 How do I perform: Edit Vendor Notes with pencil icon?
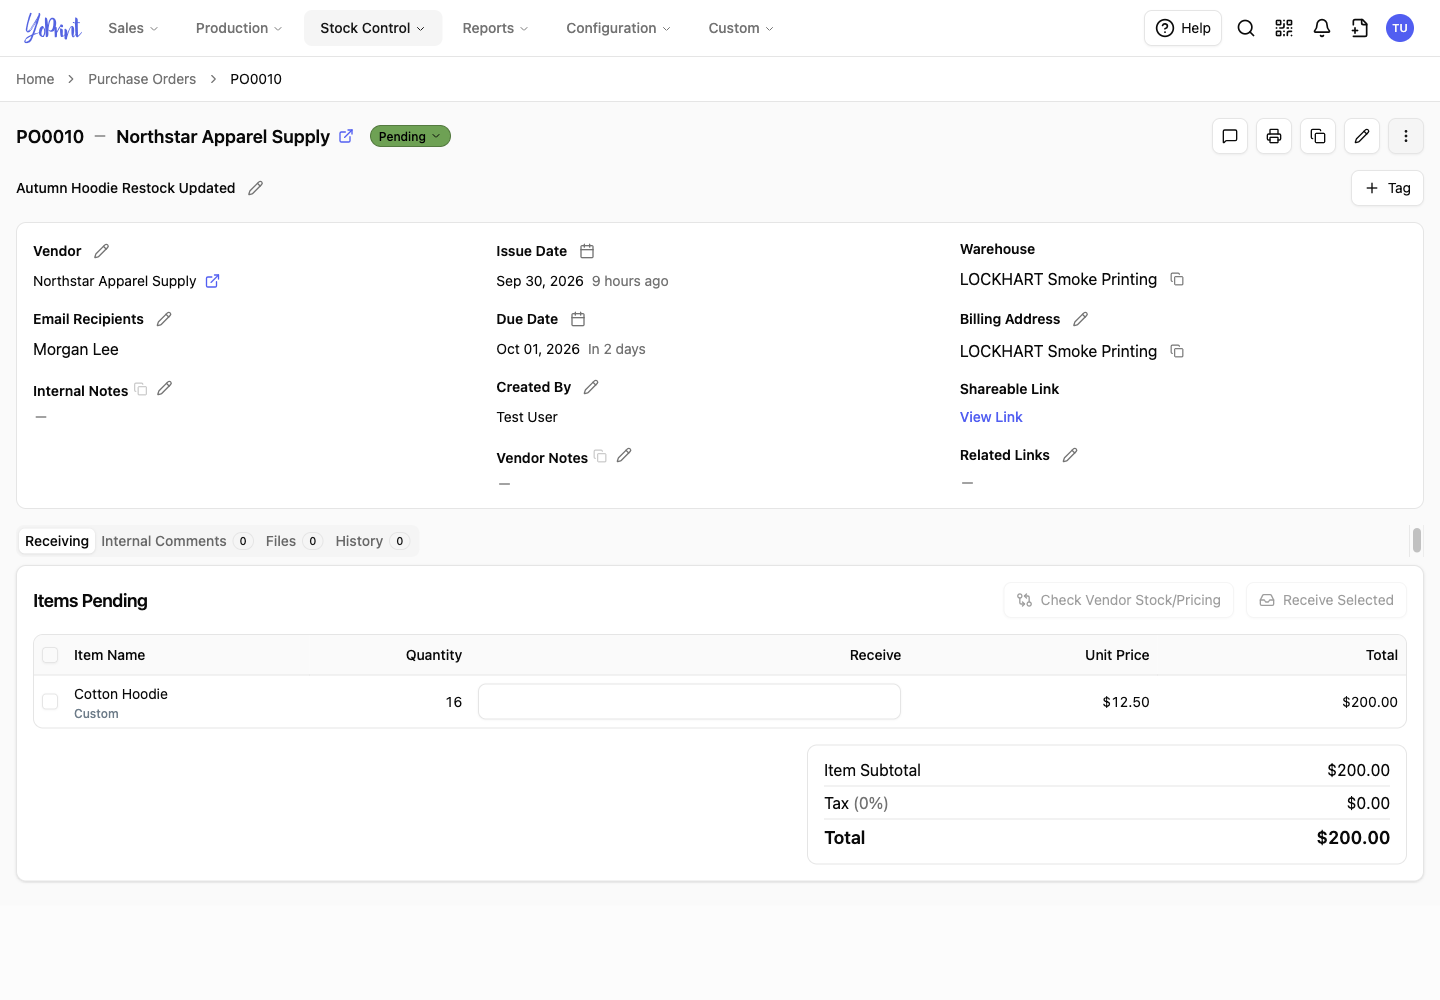click(x=624, y=455)
